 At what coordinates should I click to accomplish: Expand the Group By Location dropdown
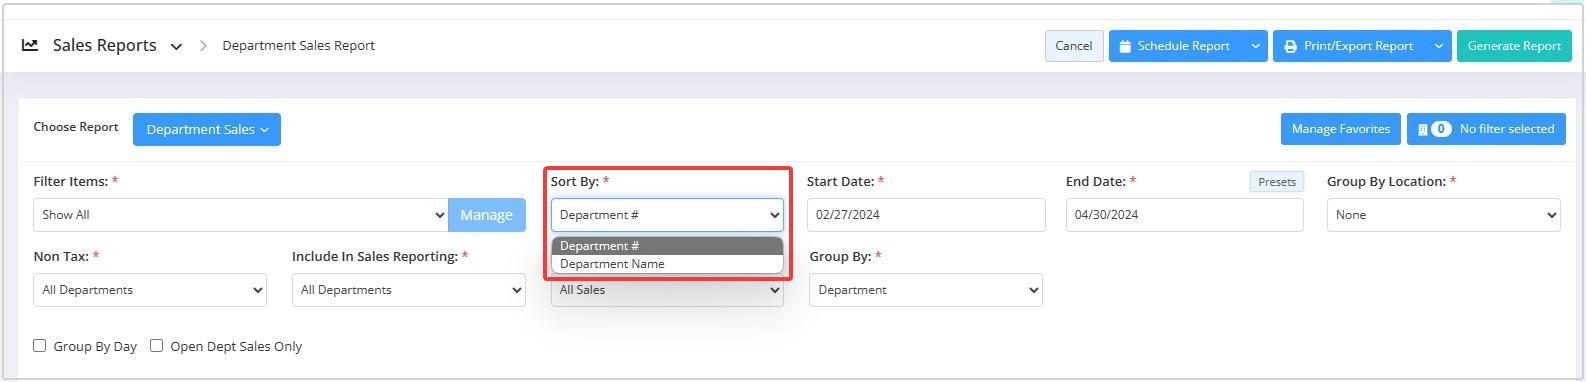point(1443,215)
